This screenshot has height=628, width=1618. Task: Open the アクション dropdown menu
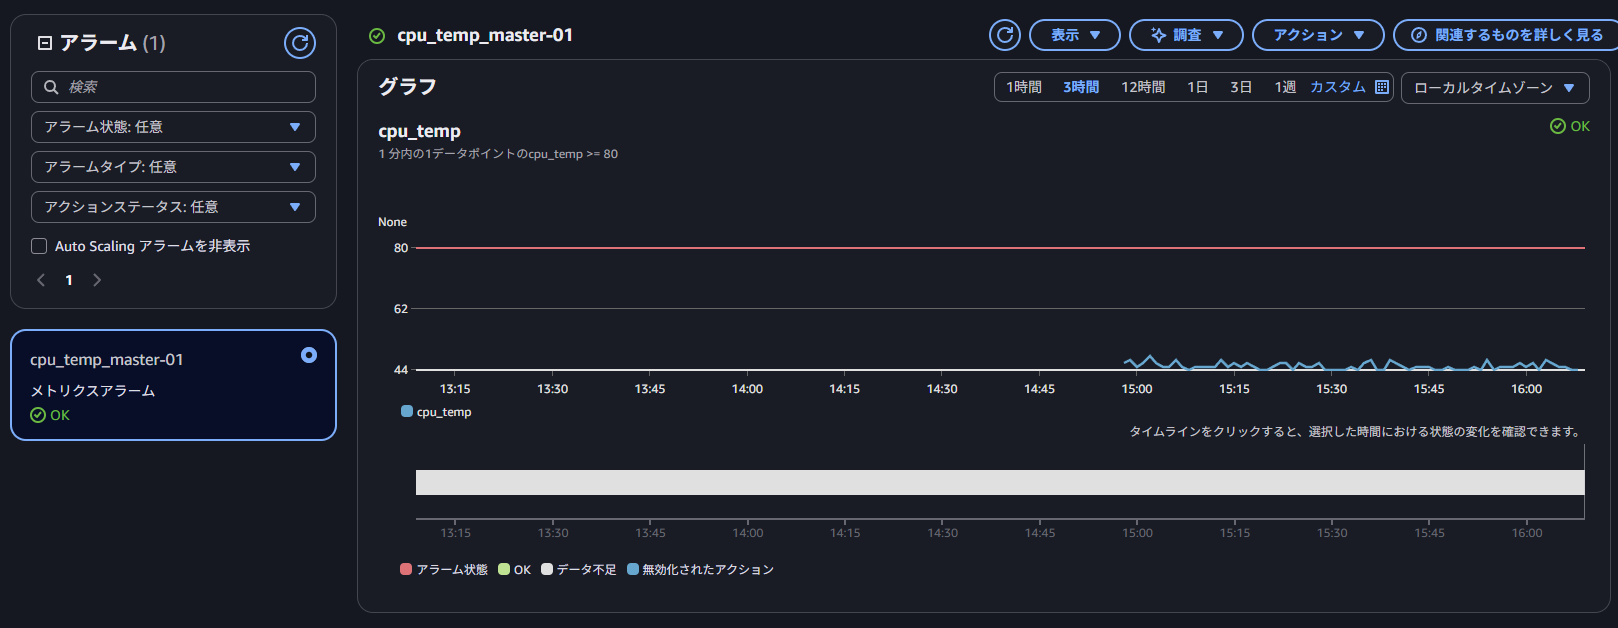pos(1318,35)
